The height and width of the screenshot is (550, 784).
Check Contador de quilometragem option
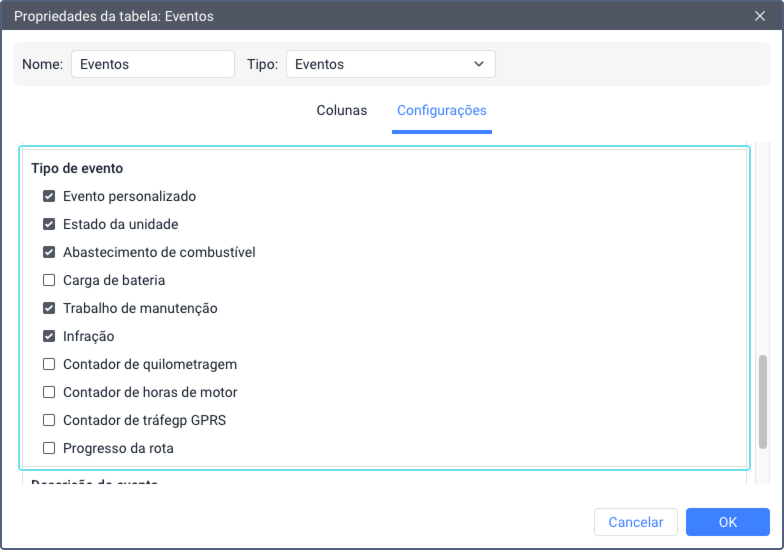click(49, 365)
